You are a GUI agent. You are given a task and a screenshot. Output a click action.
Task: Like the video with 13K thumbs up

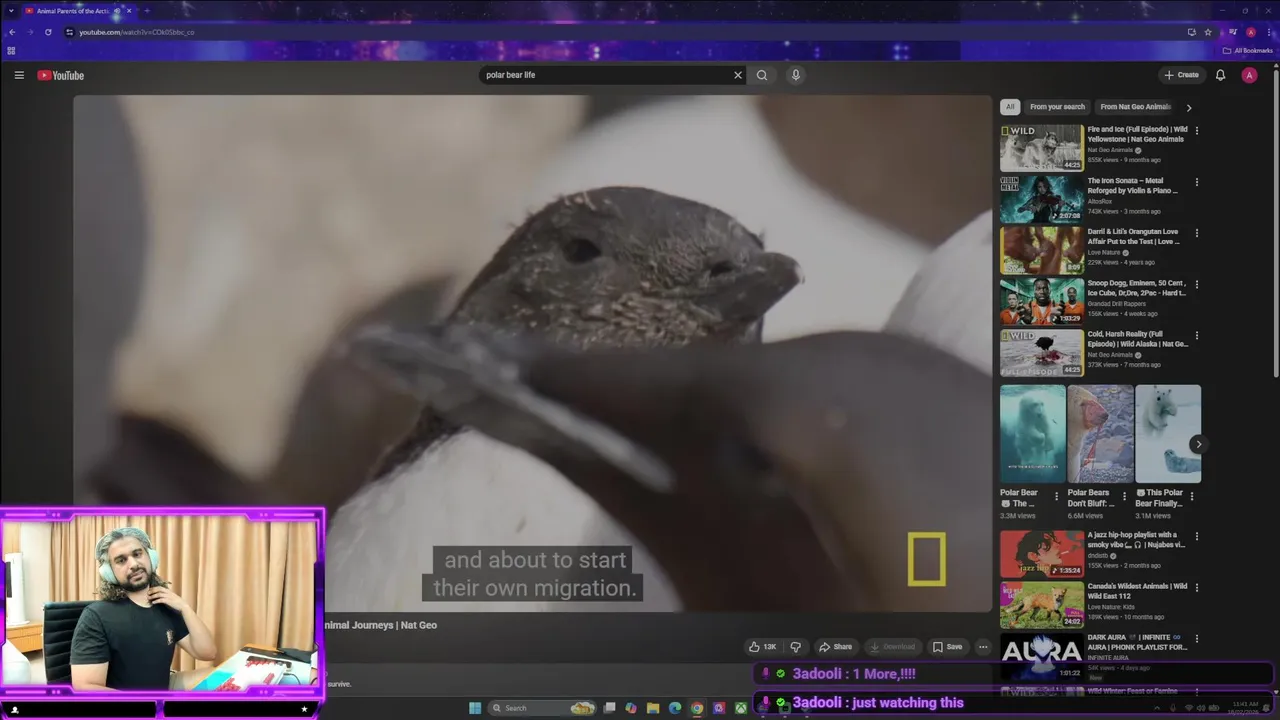point(762,647)
